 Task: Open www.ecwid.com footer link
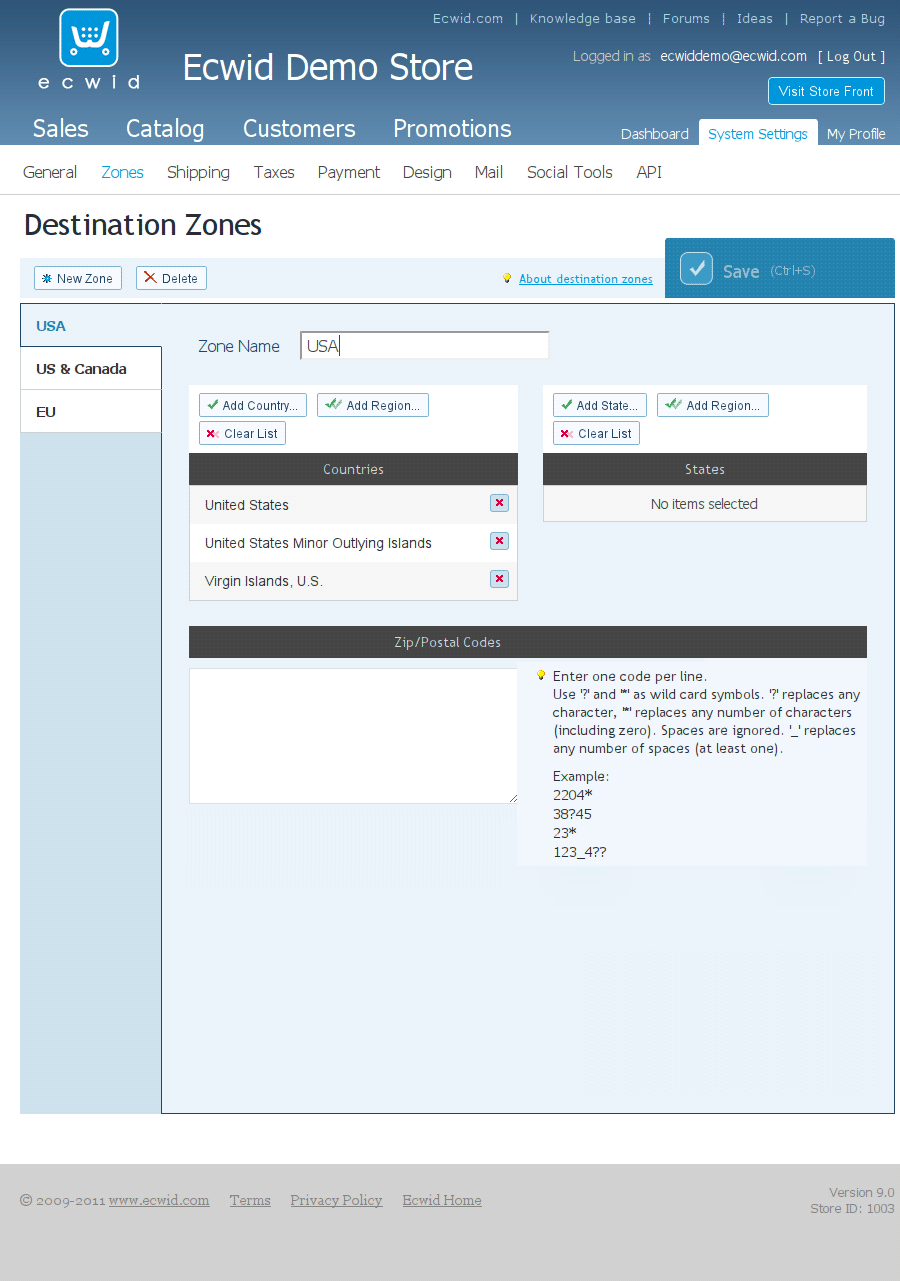coord(159,1200)
